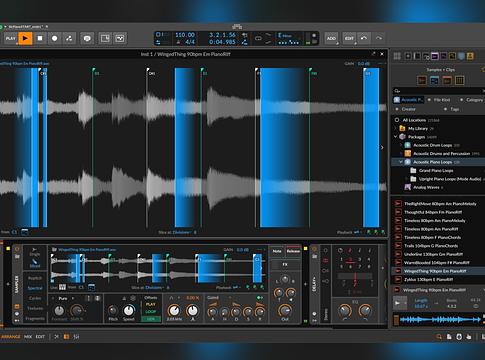Select the Repitch playback mode

35,278
